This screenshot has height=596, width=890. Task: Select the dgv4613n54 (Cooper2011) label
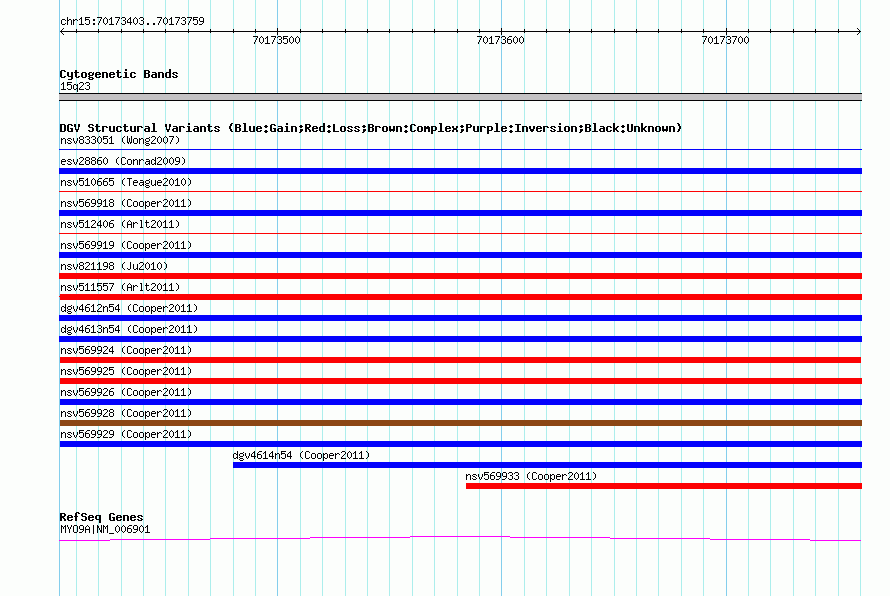[x=129, y=329]
